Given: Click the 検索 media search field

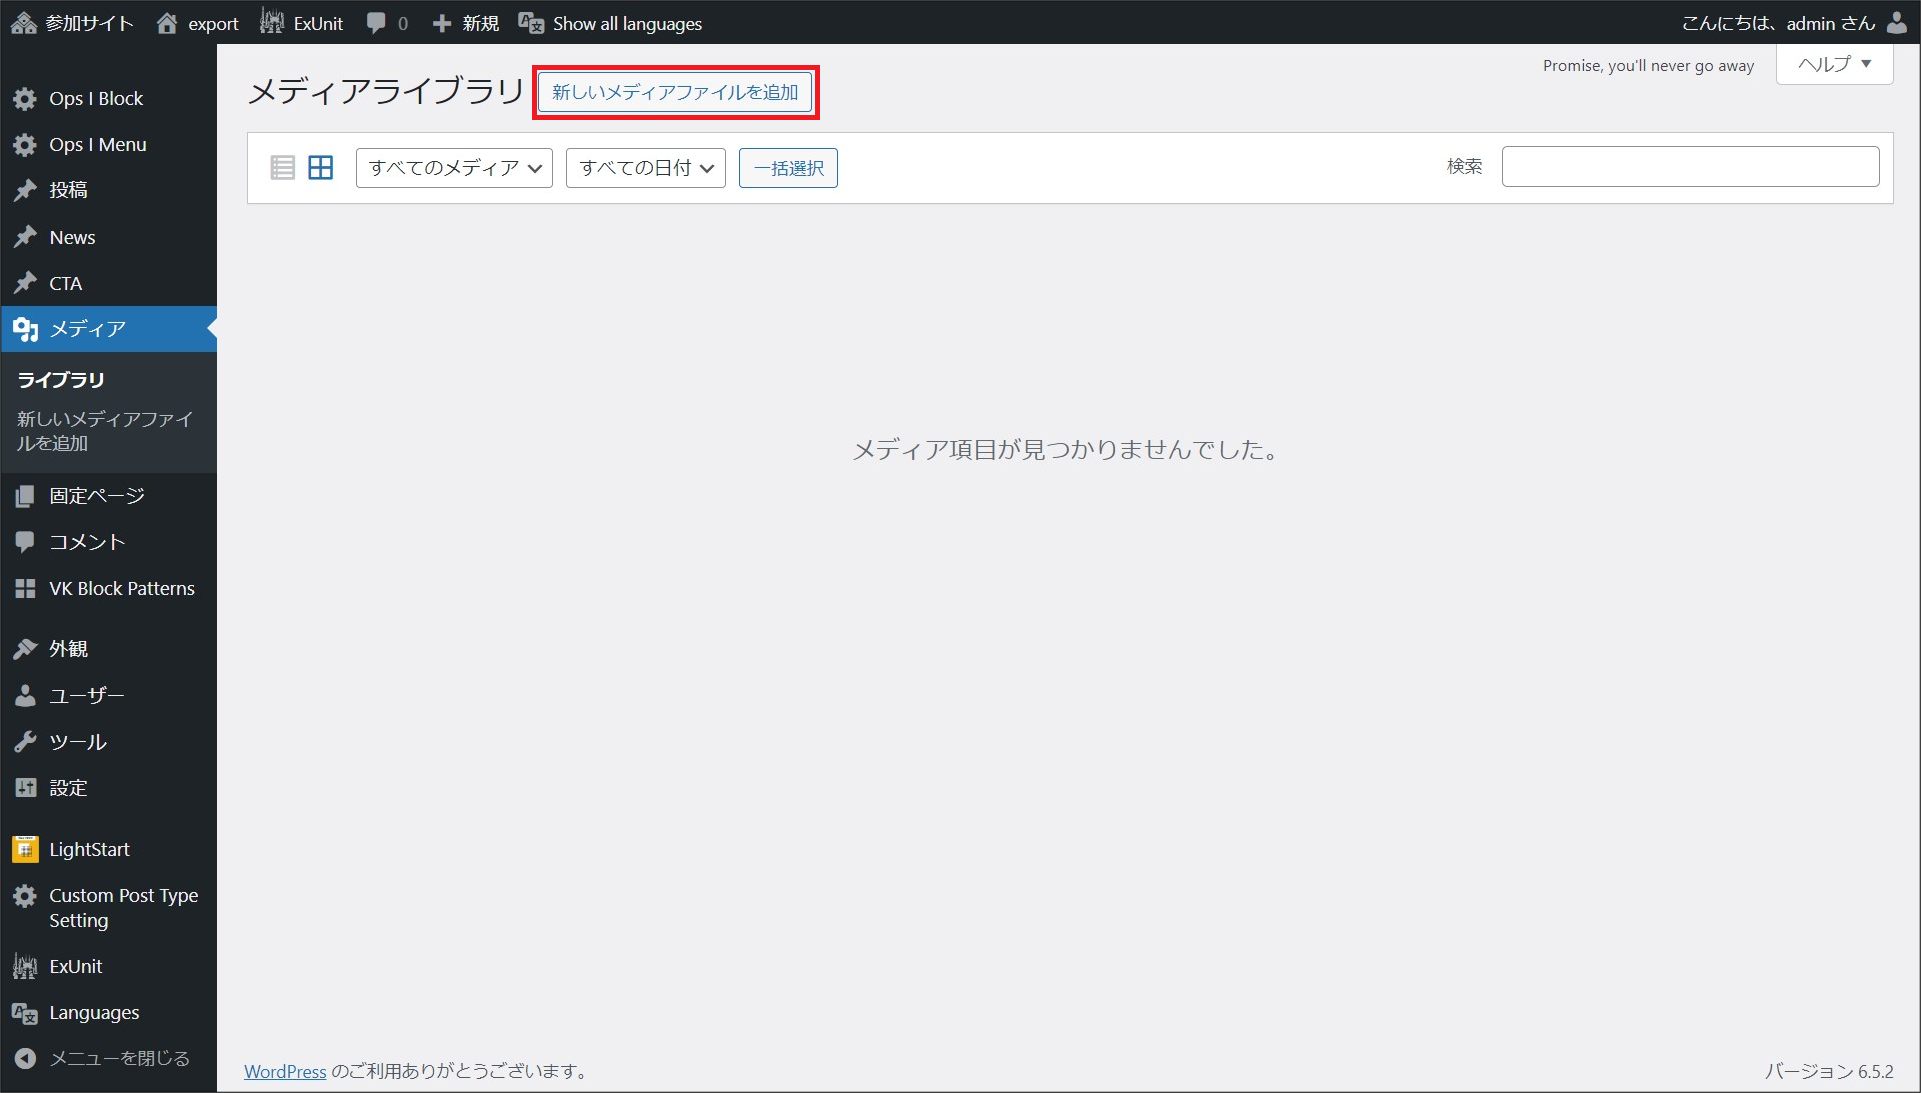Looking at the screenshot, I should click(1689, 166).
